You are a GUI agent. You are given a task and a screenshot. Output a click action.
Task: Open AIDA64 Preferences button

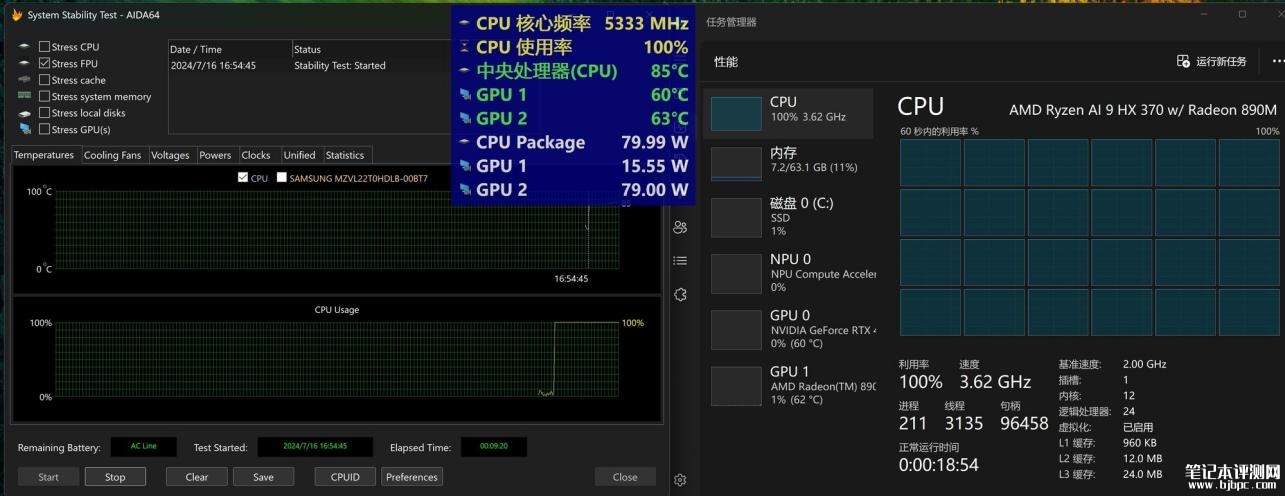pos(412,477)
